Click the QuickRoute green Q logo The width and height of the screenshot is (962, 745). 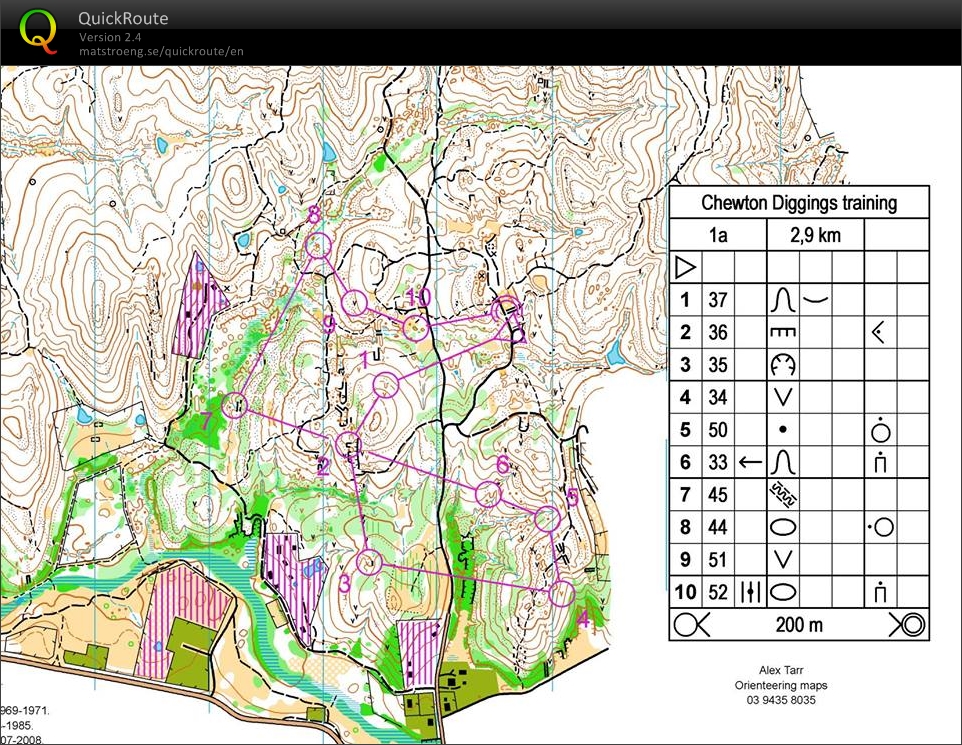tap(38, 30)
